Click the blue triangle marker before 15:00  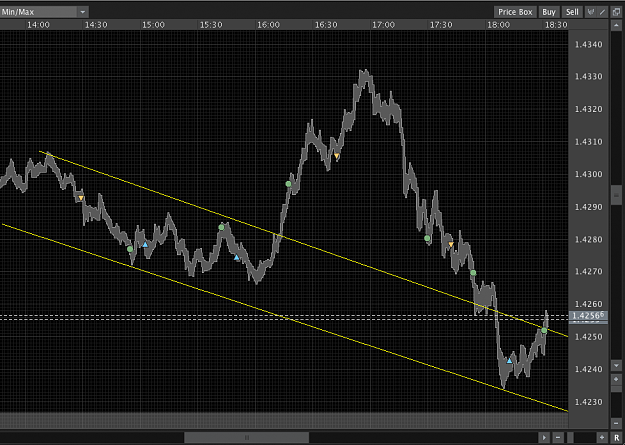(x=145, y=244)
